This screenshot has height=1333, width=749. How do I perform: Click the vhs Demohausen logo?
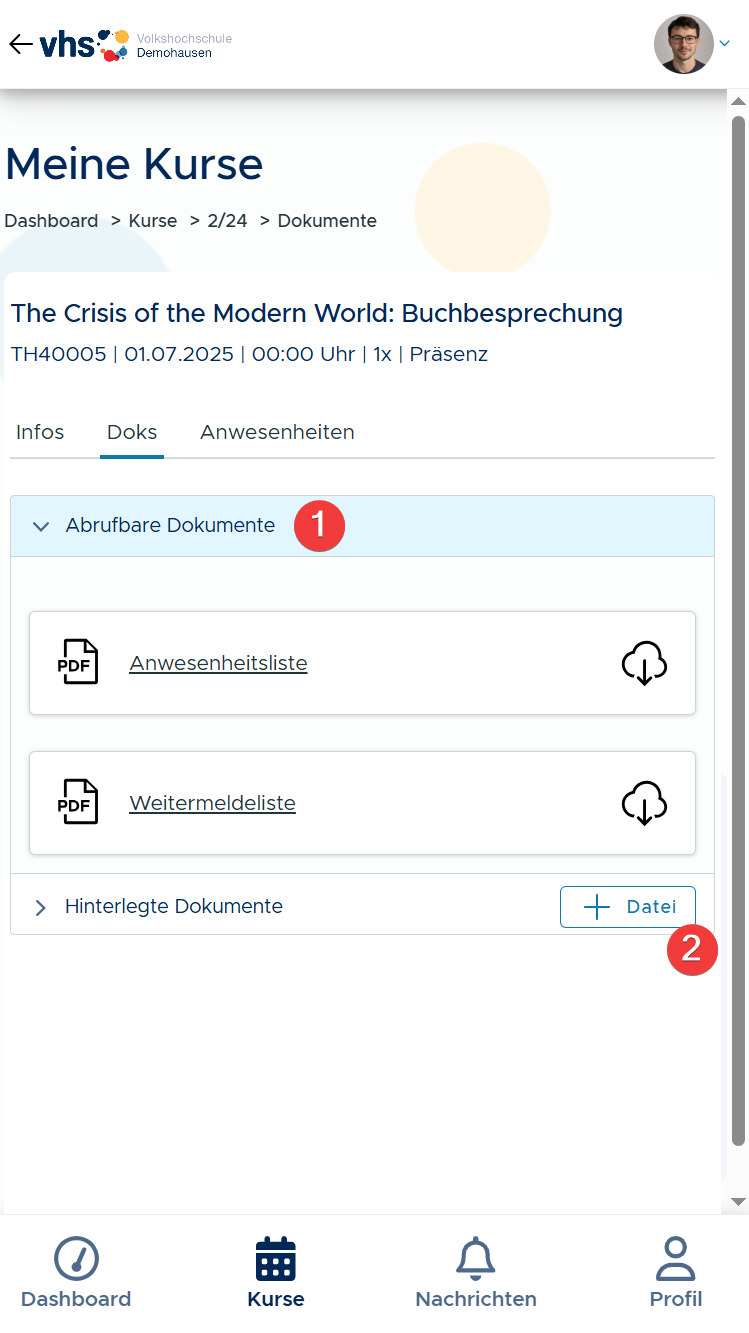pyautogui.click(x=136, y=45)
